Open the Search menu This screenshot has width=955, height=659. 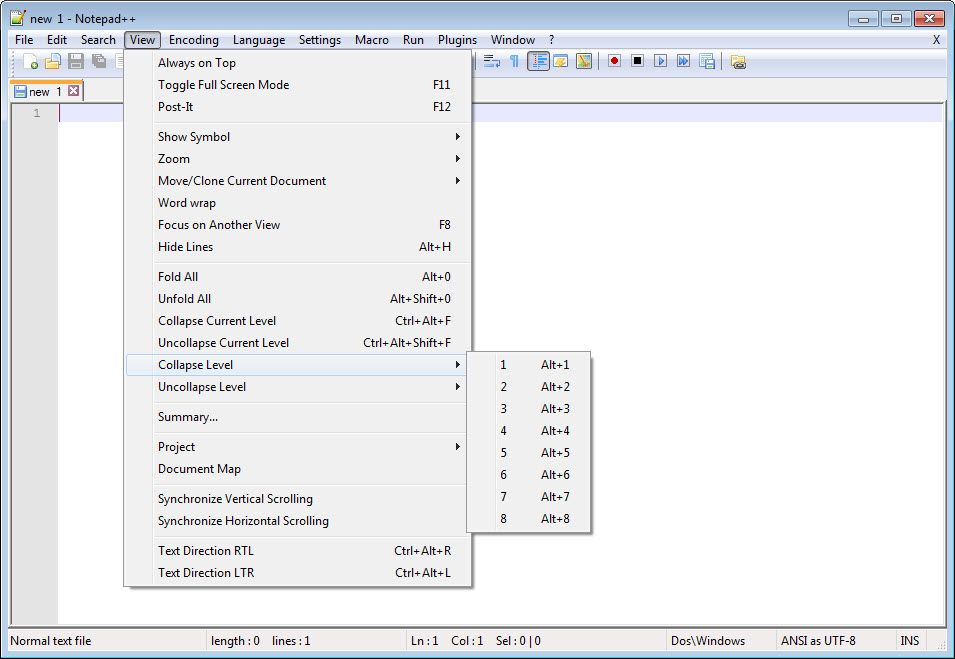click(x=98, y=40)
